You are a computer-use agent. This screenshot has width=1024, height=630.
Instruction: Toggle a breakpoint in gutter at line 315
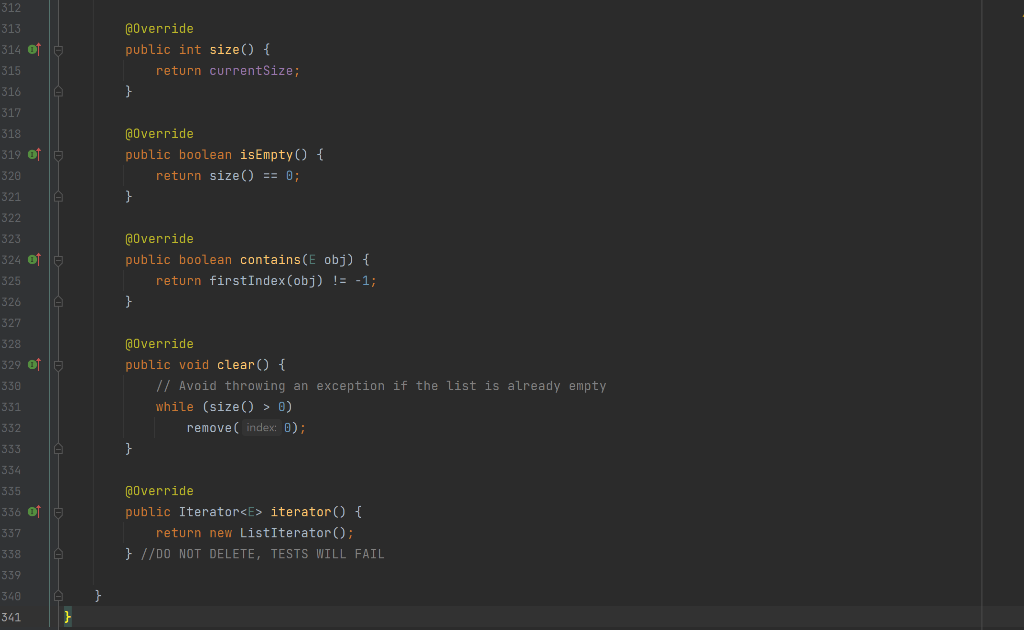tap(45, 70)
